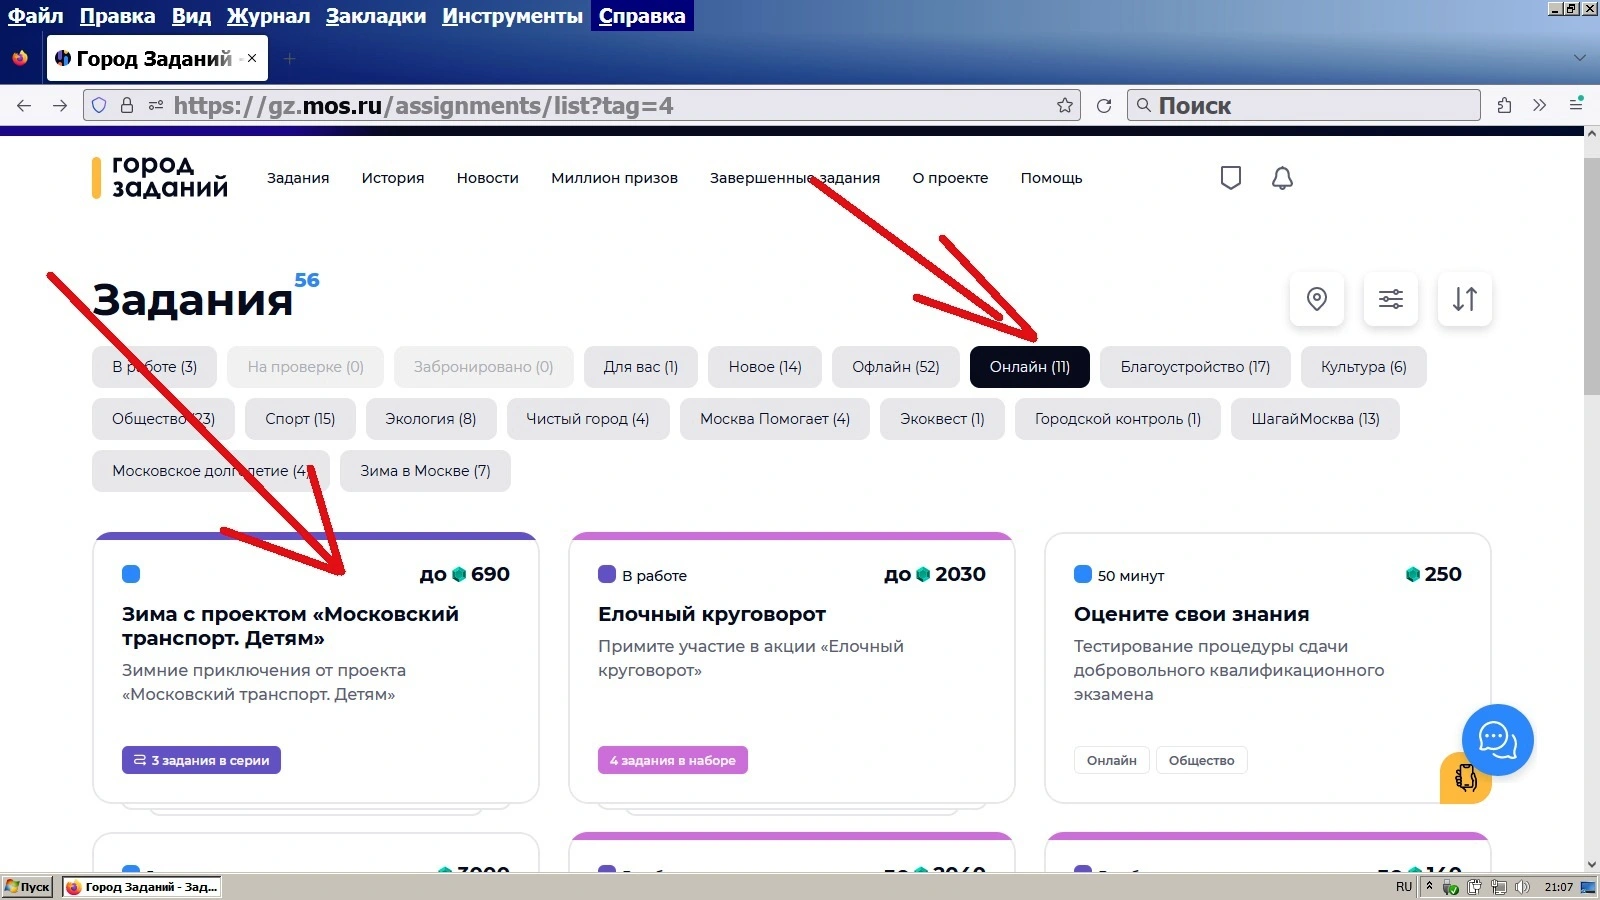Go back with the browser back arrow
The height and width of the screenshot is (900, 1600).
(x=24, y=105)
